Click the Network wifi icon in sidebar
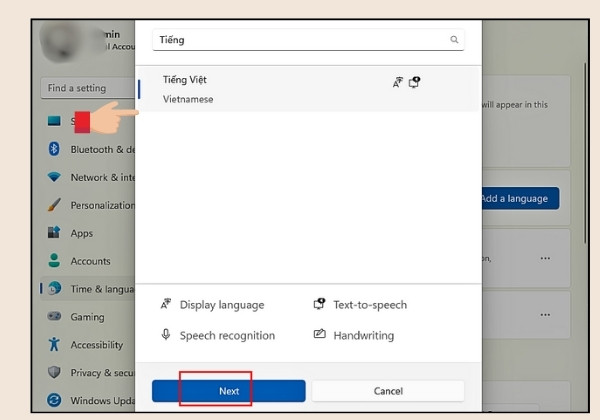The image size is (600, 420). point(54,177)
